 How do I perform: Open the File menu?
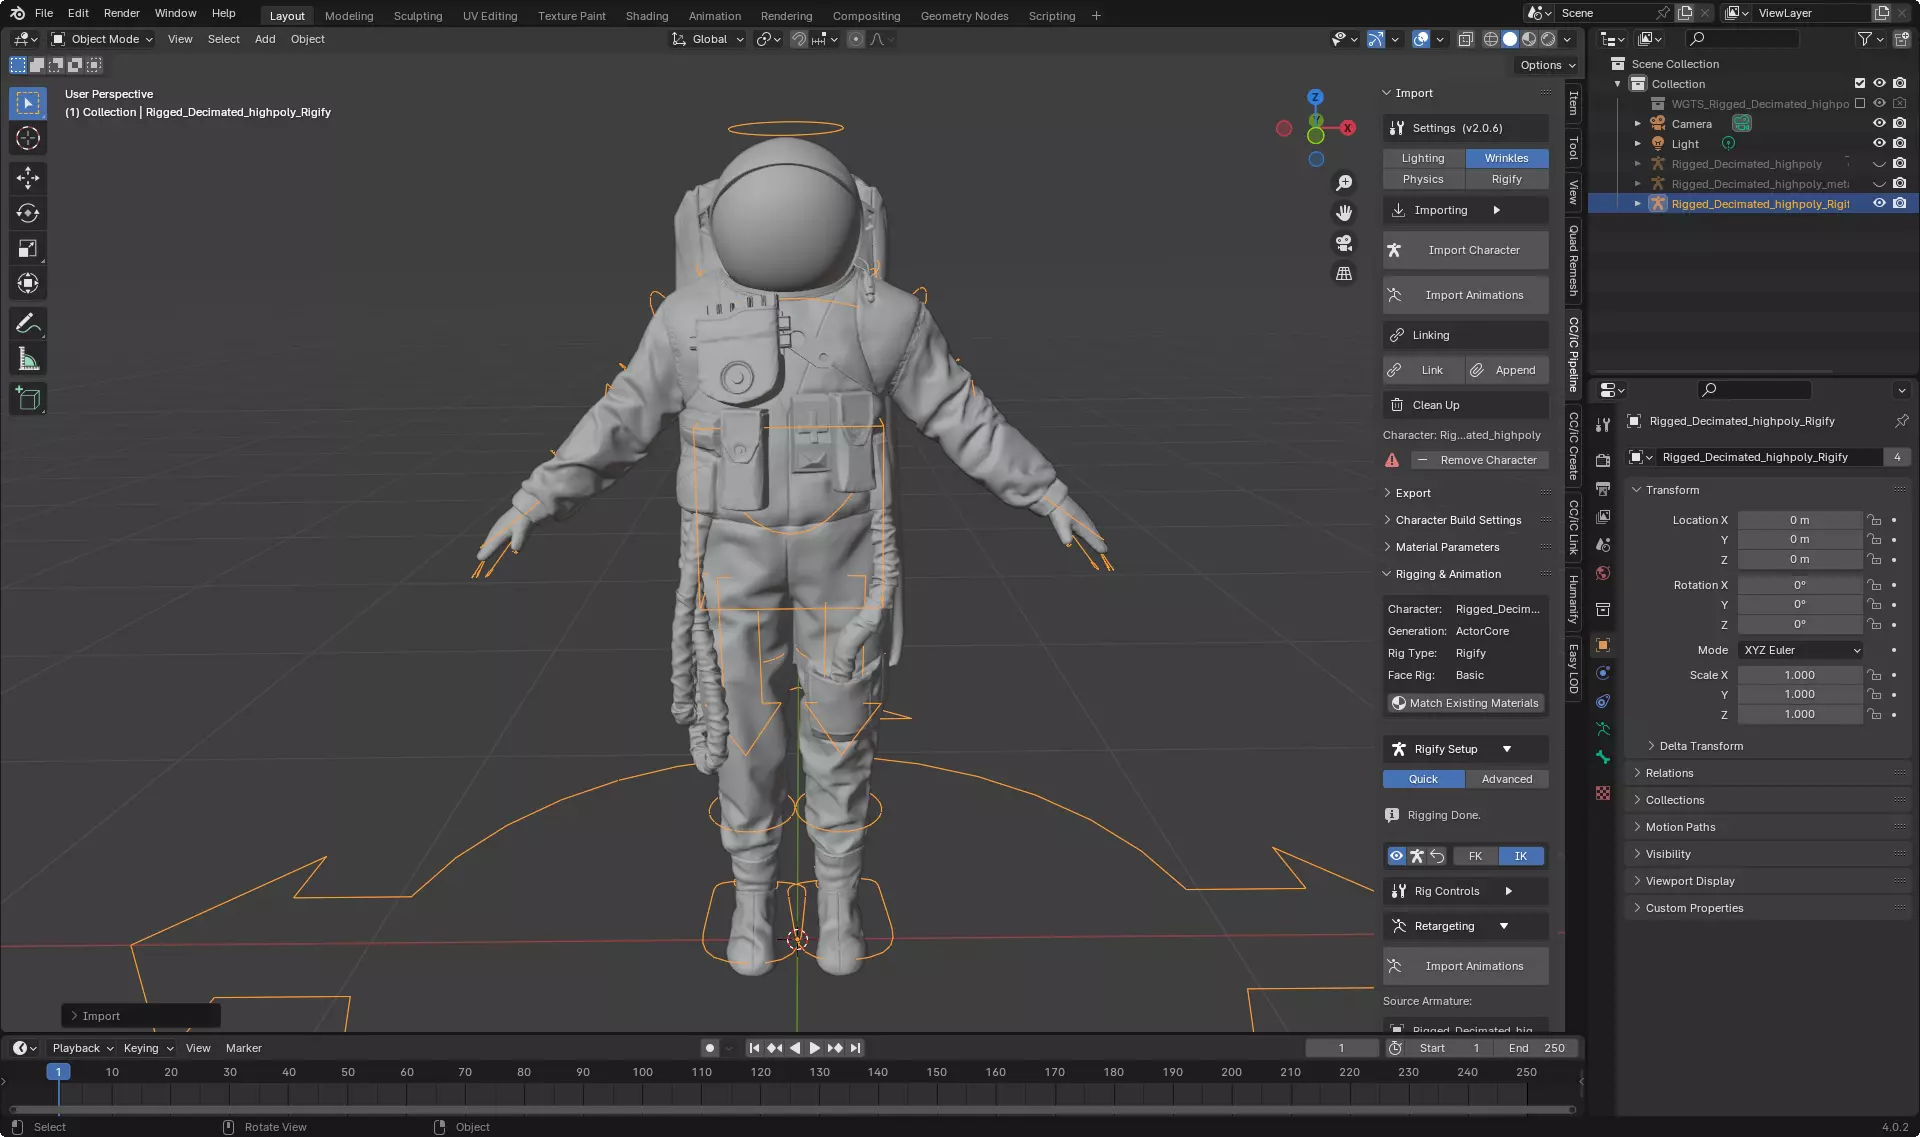click(x=44, y=13)
